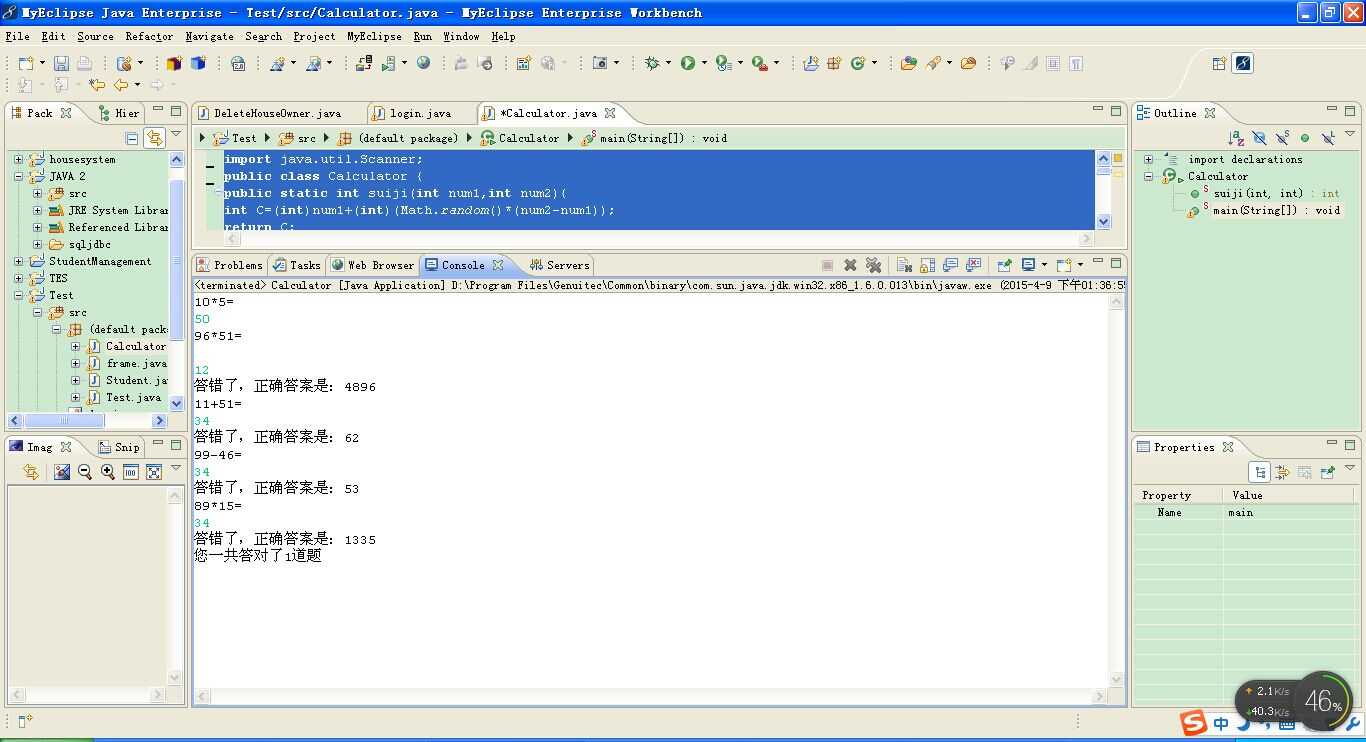This screenshot has width=1366, height=742.
Task: Minimize the Console panel
Action: coord(1098,262)
